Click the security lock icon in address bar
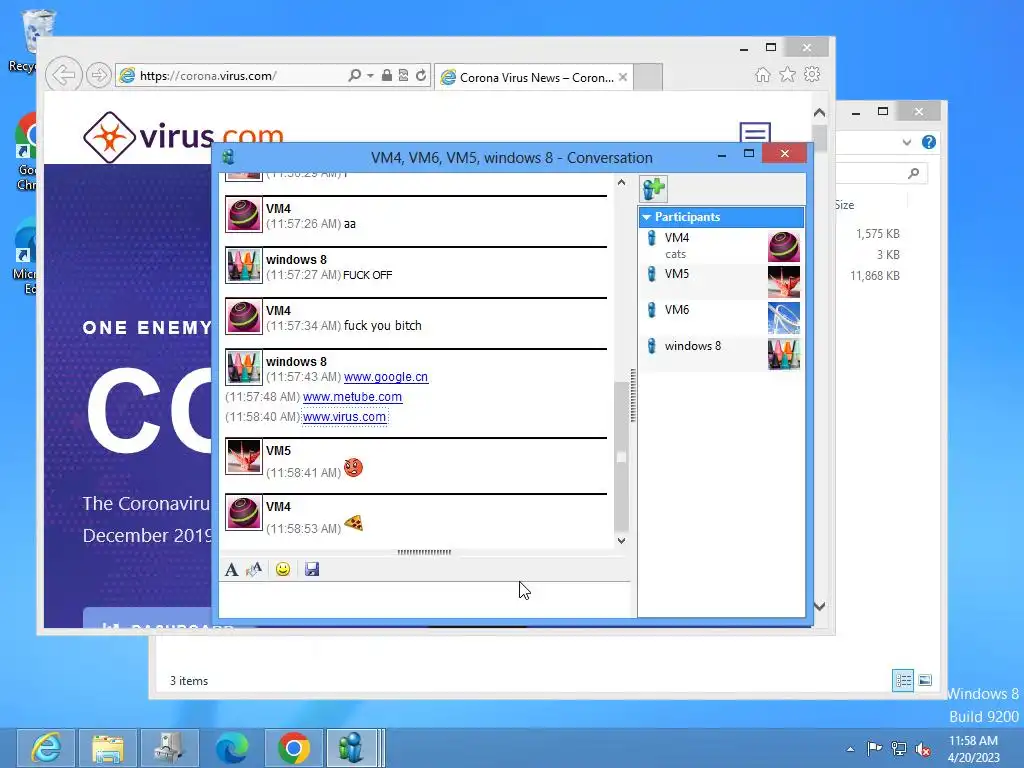Screen dimensions: 1024x768 pyautogui.click(x=387, y=75)
